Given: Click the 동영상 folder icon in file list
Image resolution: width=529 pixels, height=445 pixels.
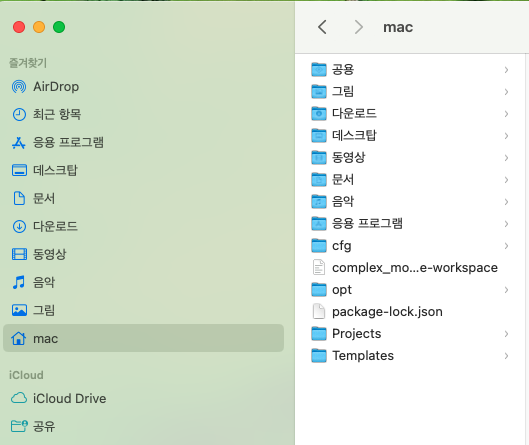Looking at the screenshot, I should click(x=319, y=158).
